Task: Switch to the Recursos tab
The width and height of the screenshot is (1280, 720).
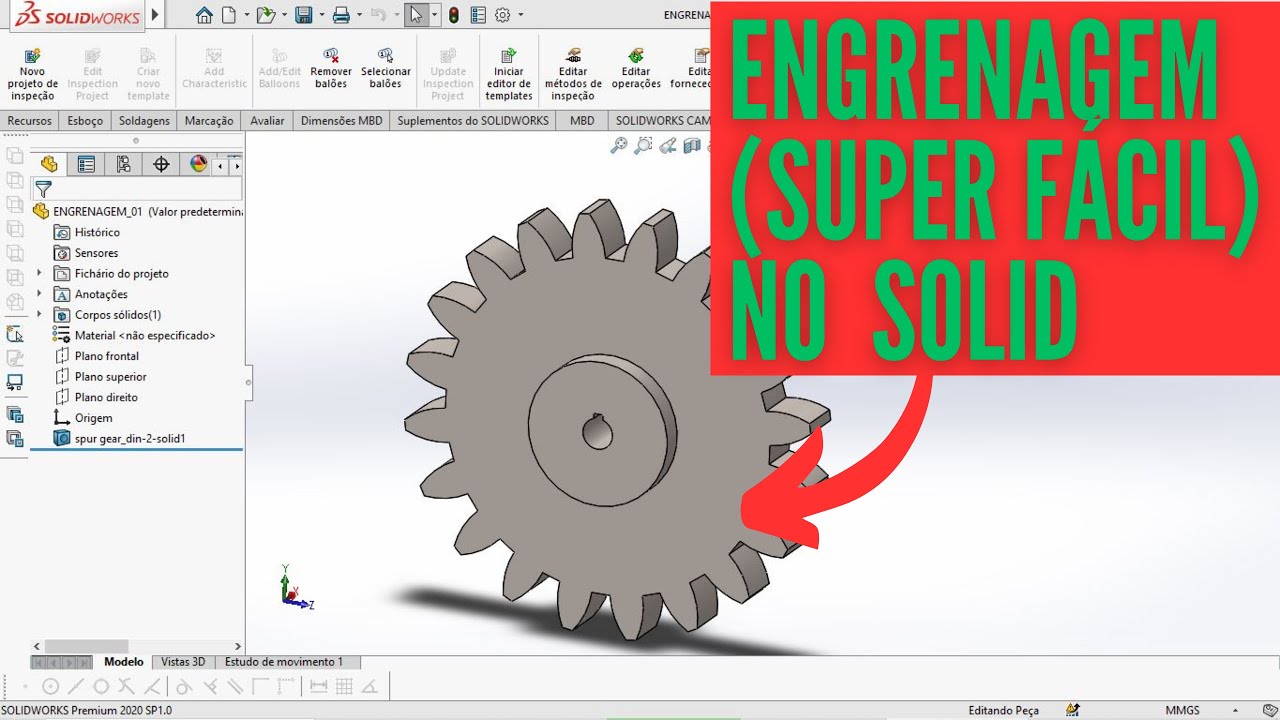Action: (29, 121)
